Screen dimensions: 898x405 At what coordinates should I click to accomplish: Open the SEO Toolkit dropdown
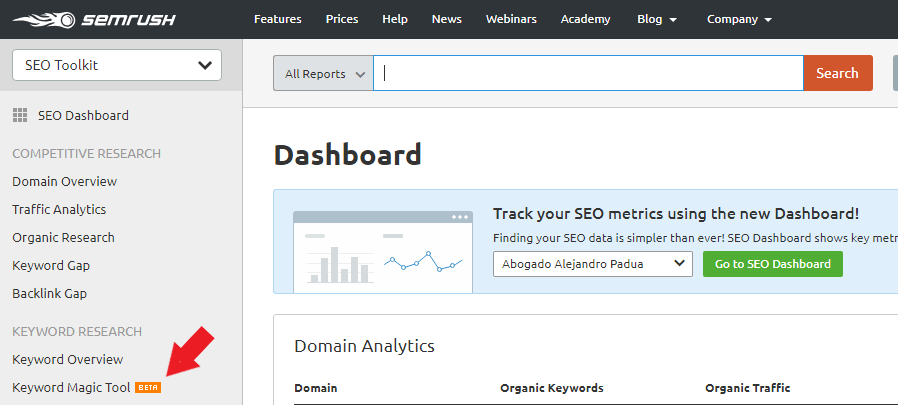tap(117, 65)
